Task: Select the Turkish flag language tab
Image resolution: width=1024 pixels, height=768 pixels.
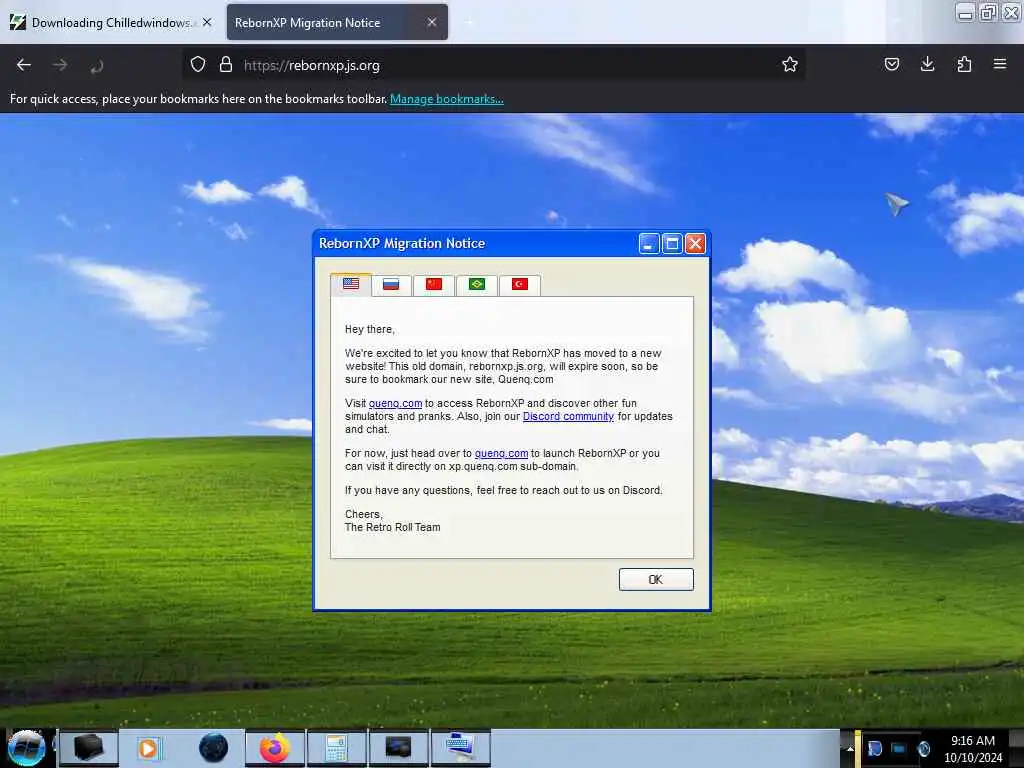Action: 520,285
